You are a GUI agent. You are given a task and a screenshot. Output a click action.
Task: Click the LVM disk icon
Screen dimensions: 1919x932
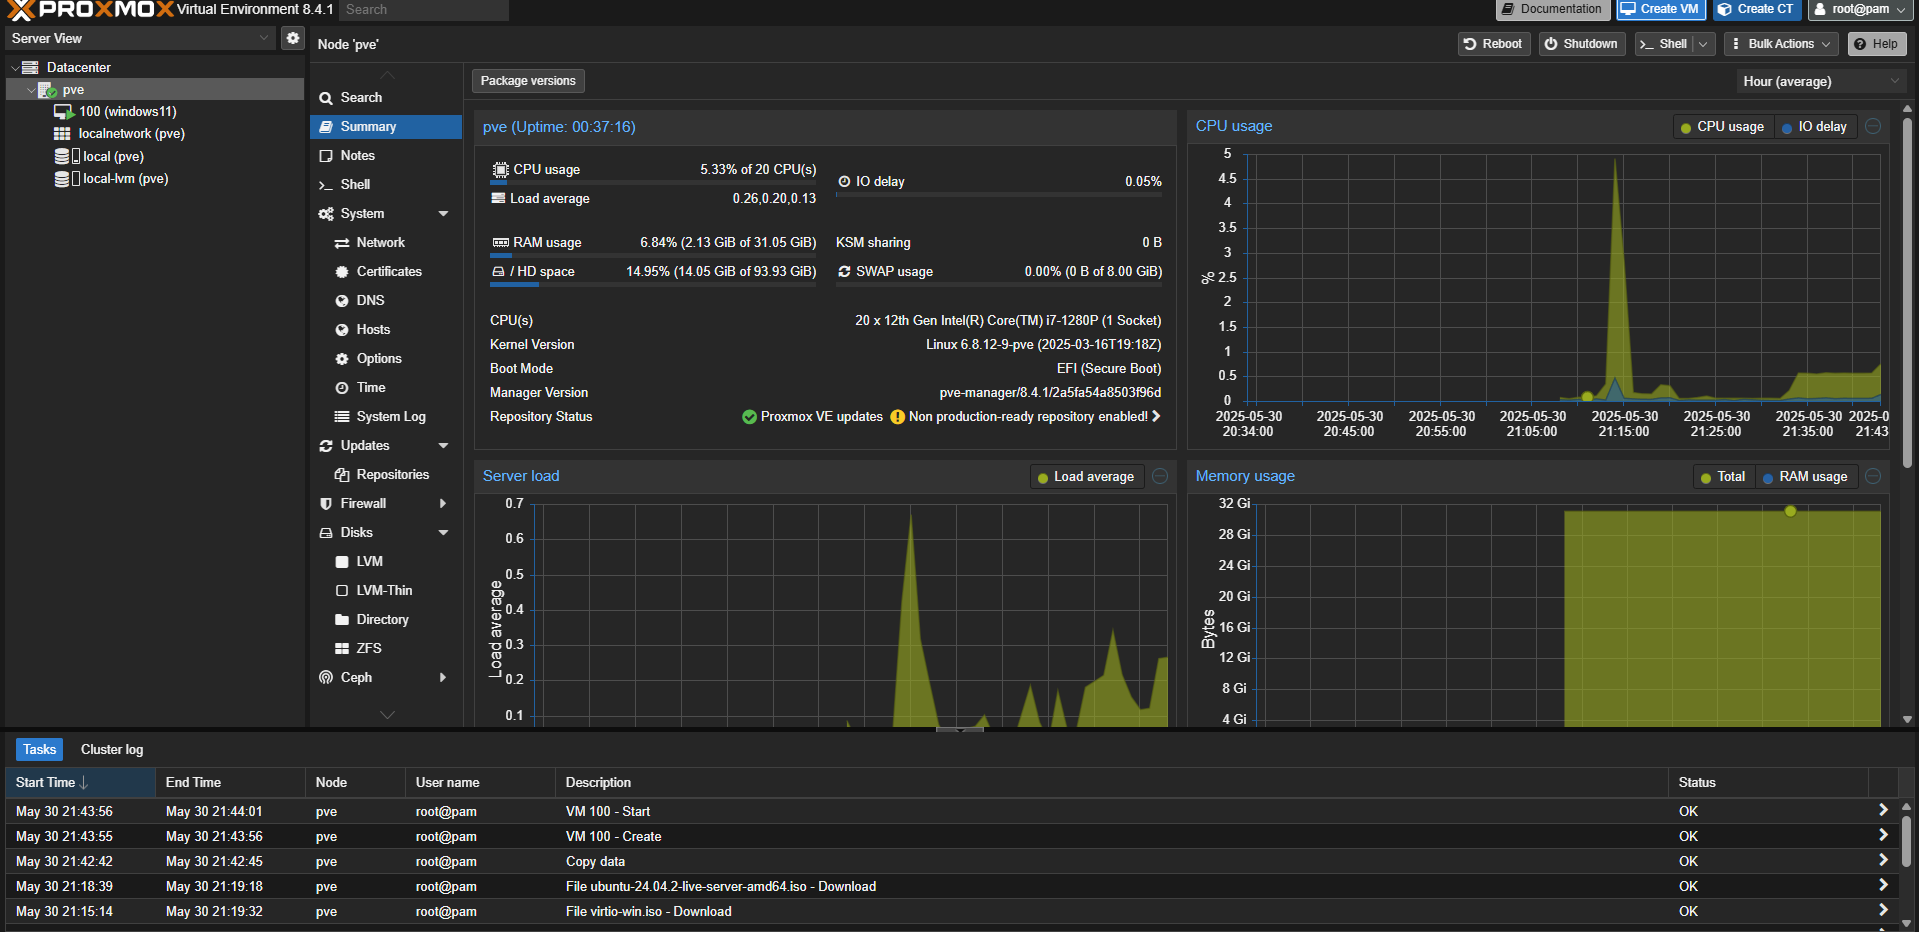tap(342, 562)
